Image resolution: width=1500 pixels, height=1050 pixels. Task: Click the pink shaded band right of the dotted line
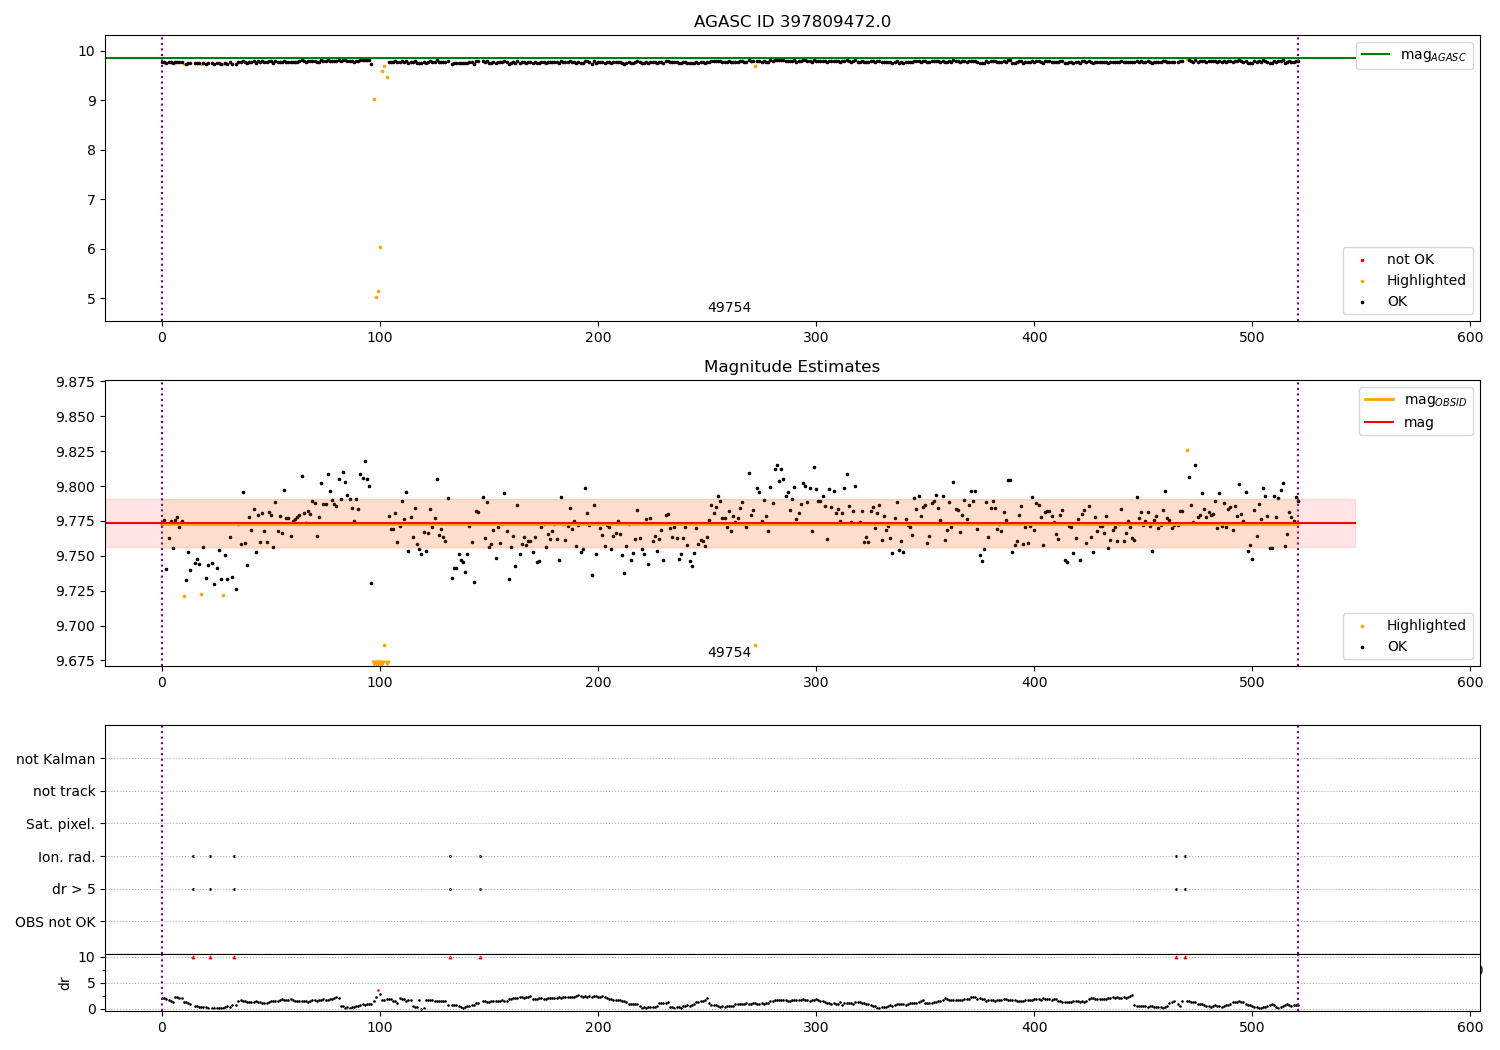1327,523
